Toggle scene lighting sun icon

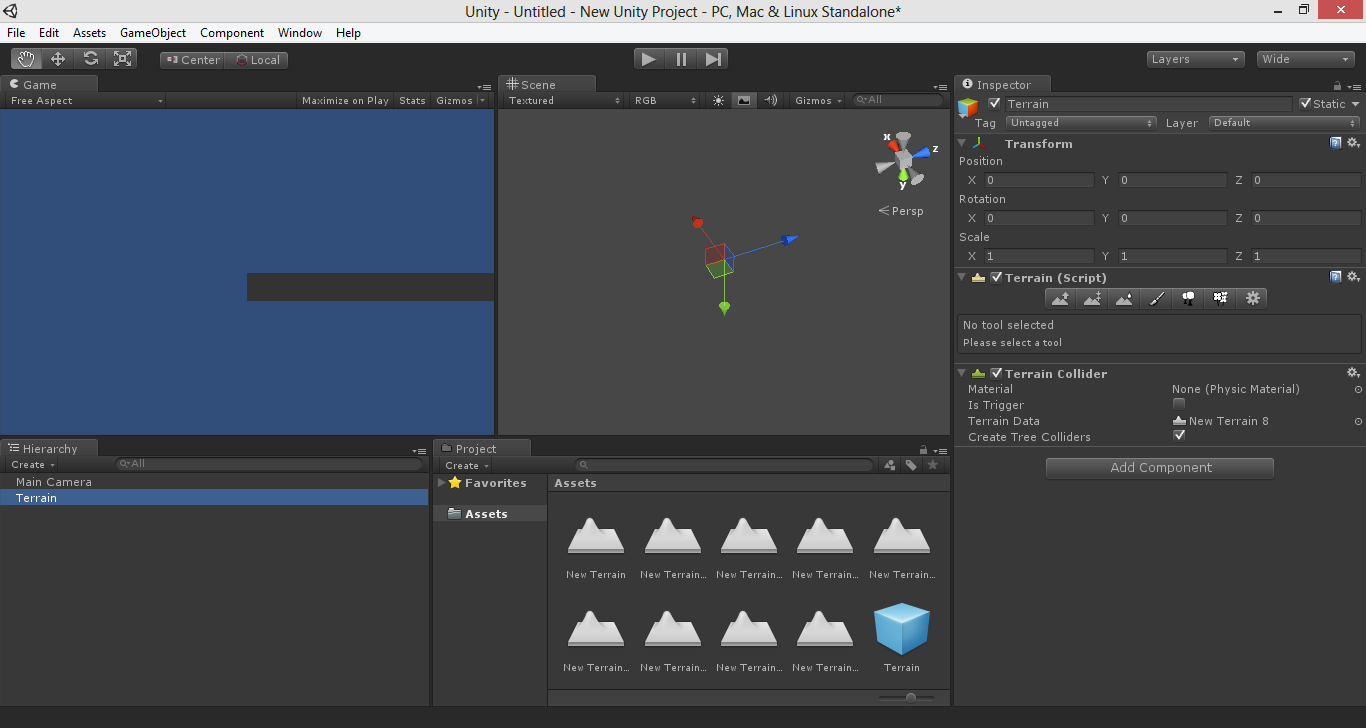click(718, 100)
